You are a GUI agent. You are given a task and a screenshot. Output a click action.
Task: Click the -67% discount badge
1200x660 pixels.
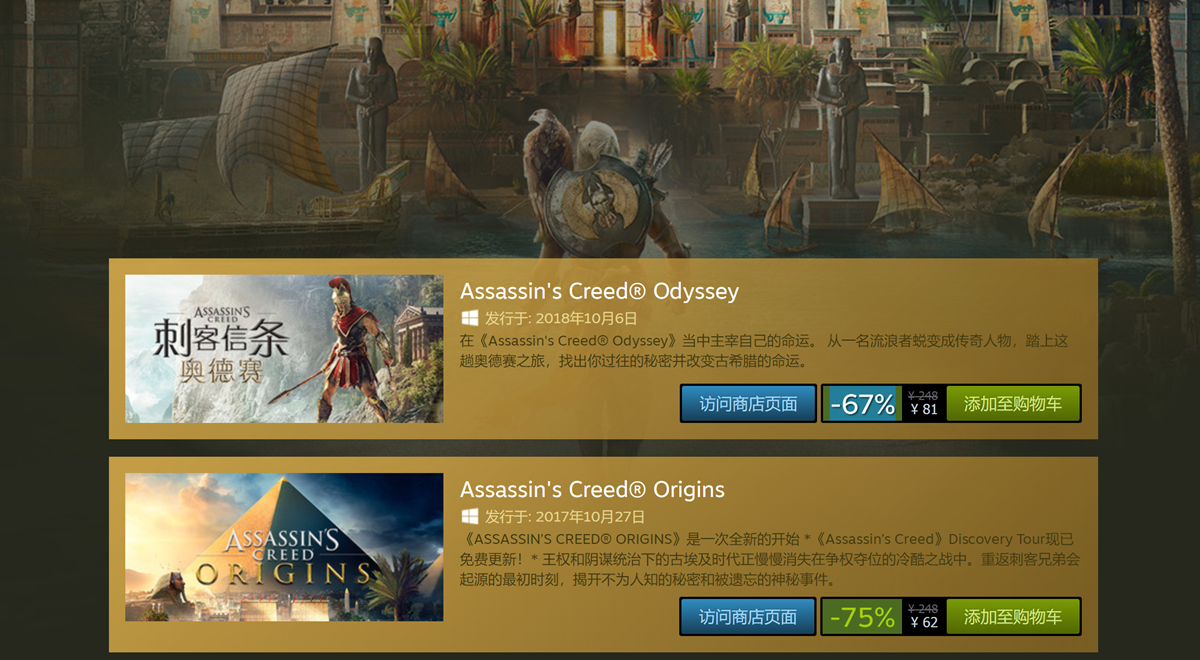coord(862,404)
